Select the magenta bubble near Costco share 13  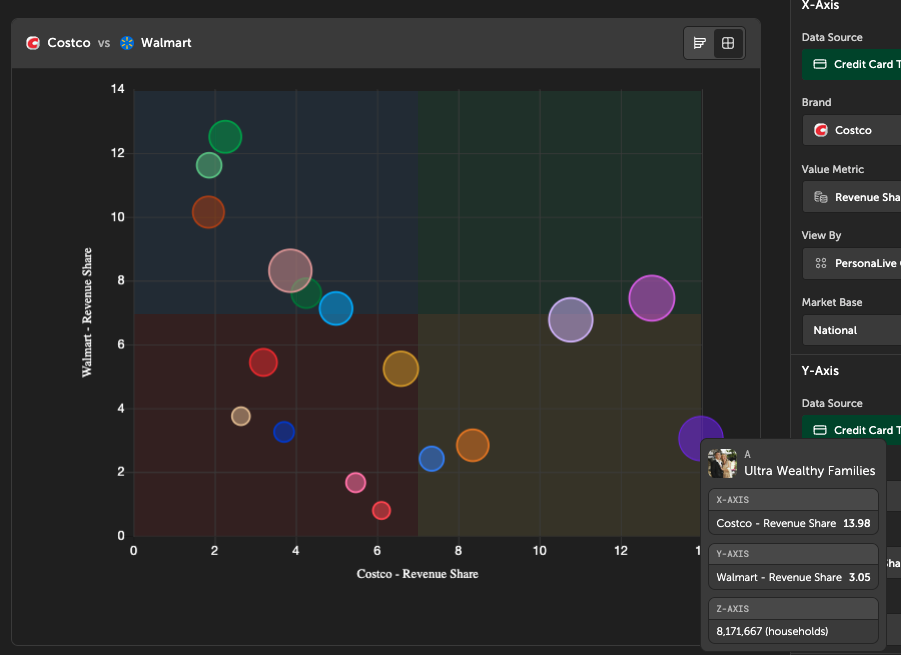pyautogui.click(x=652, y=298)
